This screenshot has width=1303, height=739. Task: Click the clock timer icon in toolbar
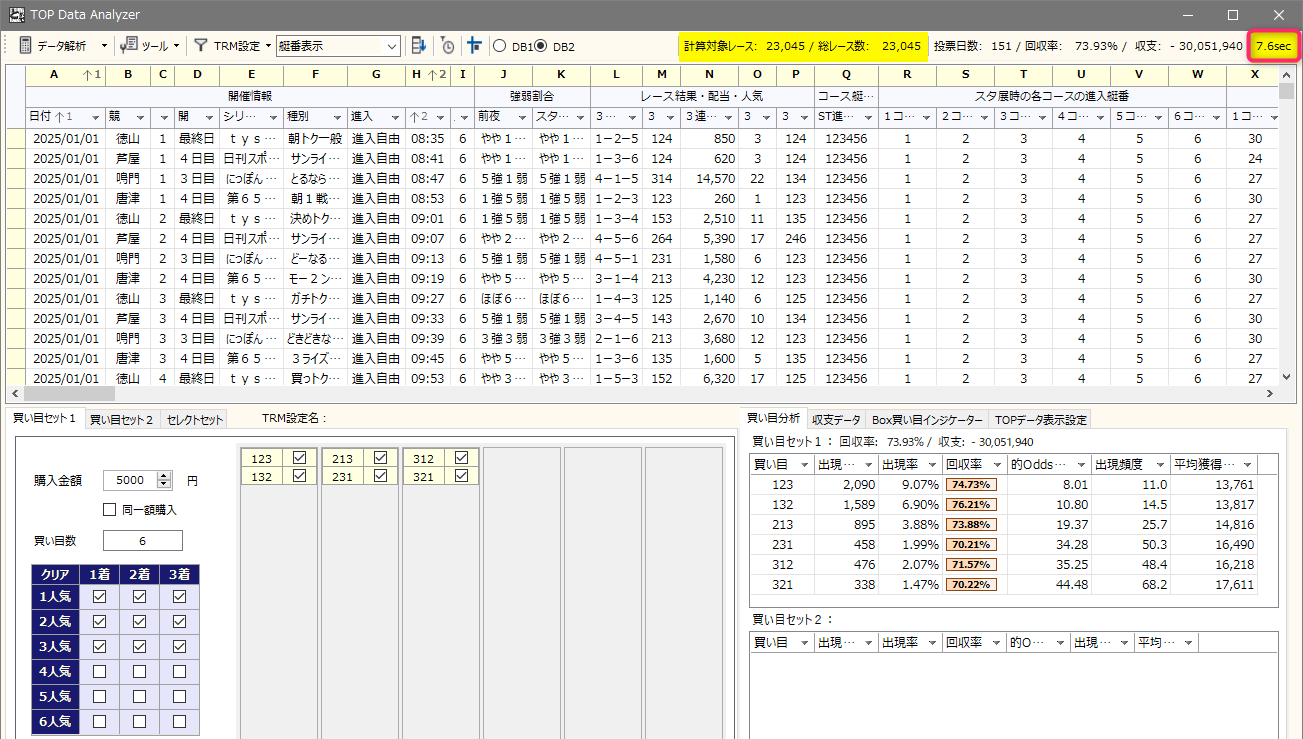click(x=447, y=46)
